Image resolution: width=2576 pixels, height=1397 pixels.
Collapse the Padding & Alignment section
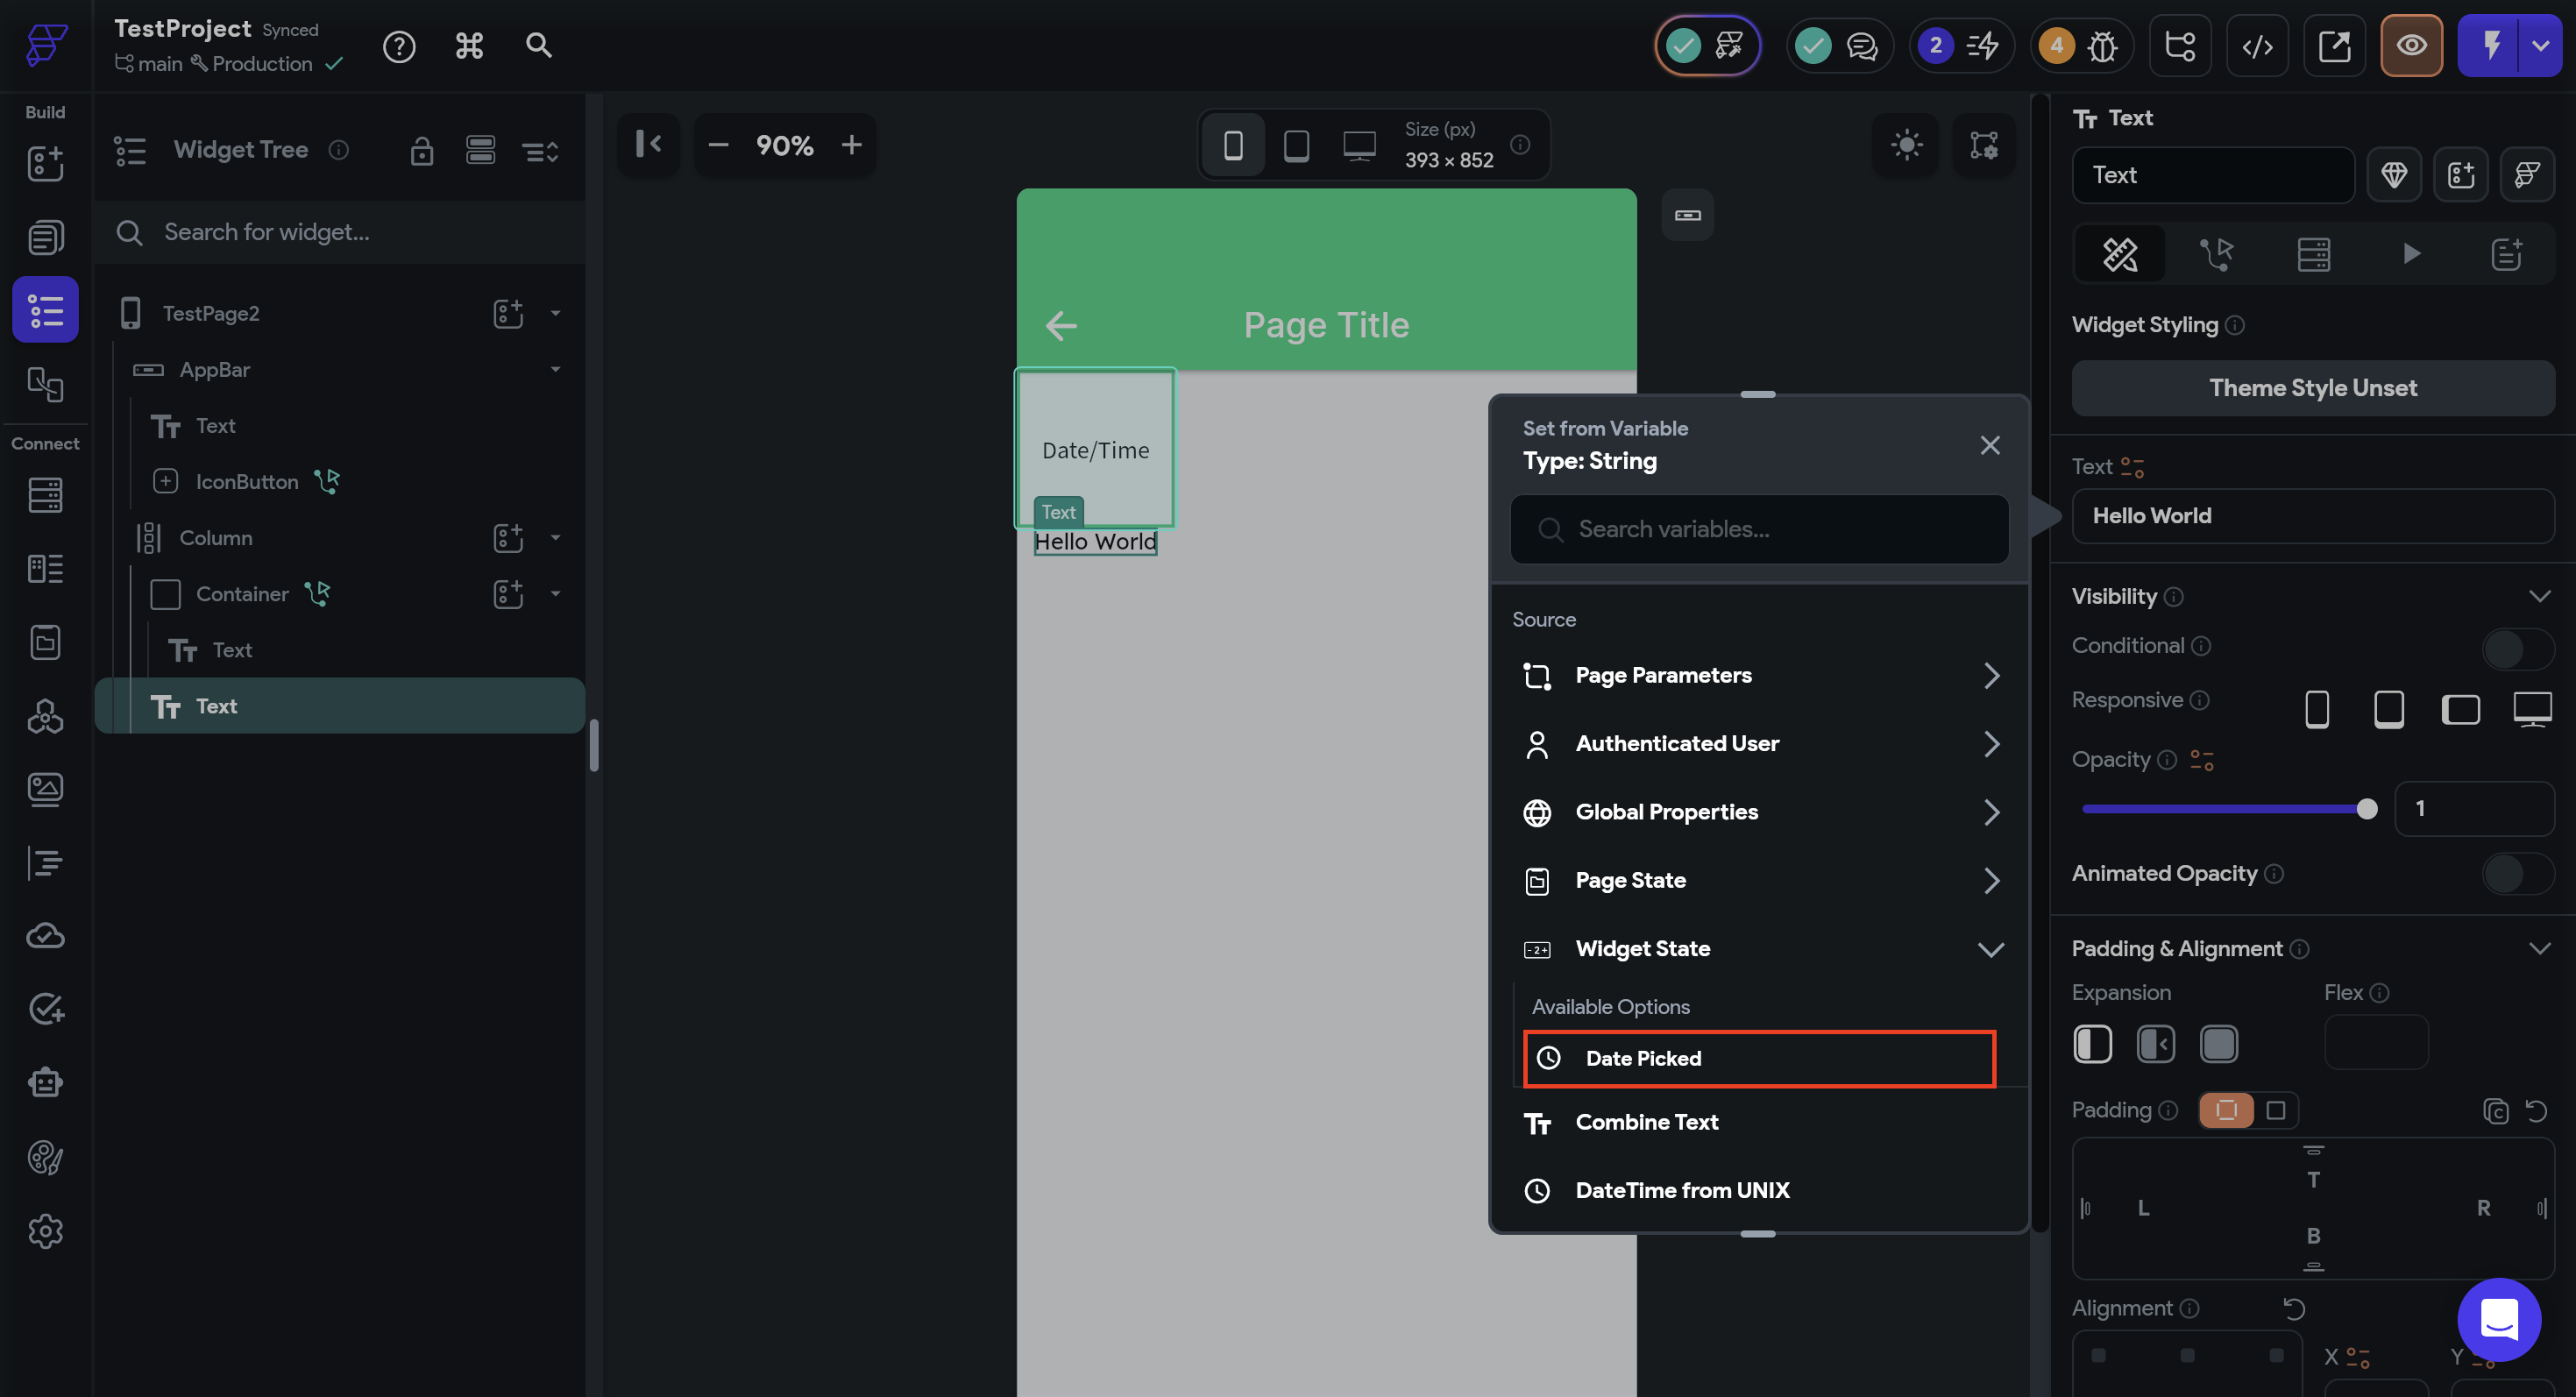[2538, 948]
